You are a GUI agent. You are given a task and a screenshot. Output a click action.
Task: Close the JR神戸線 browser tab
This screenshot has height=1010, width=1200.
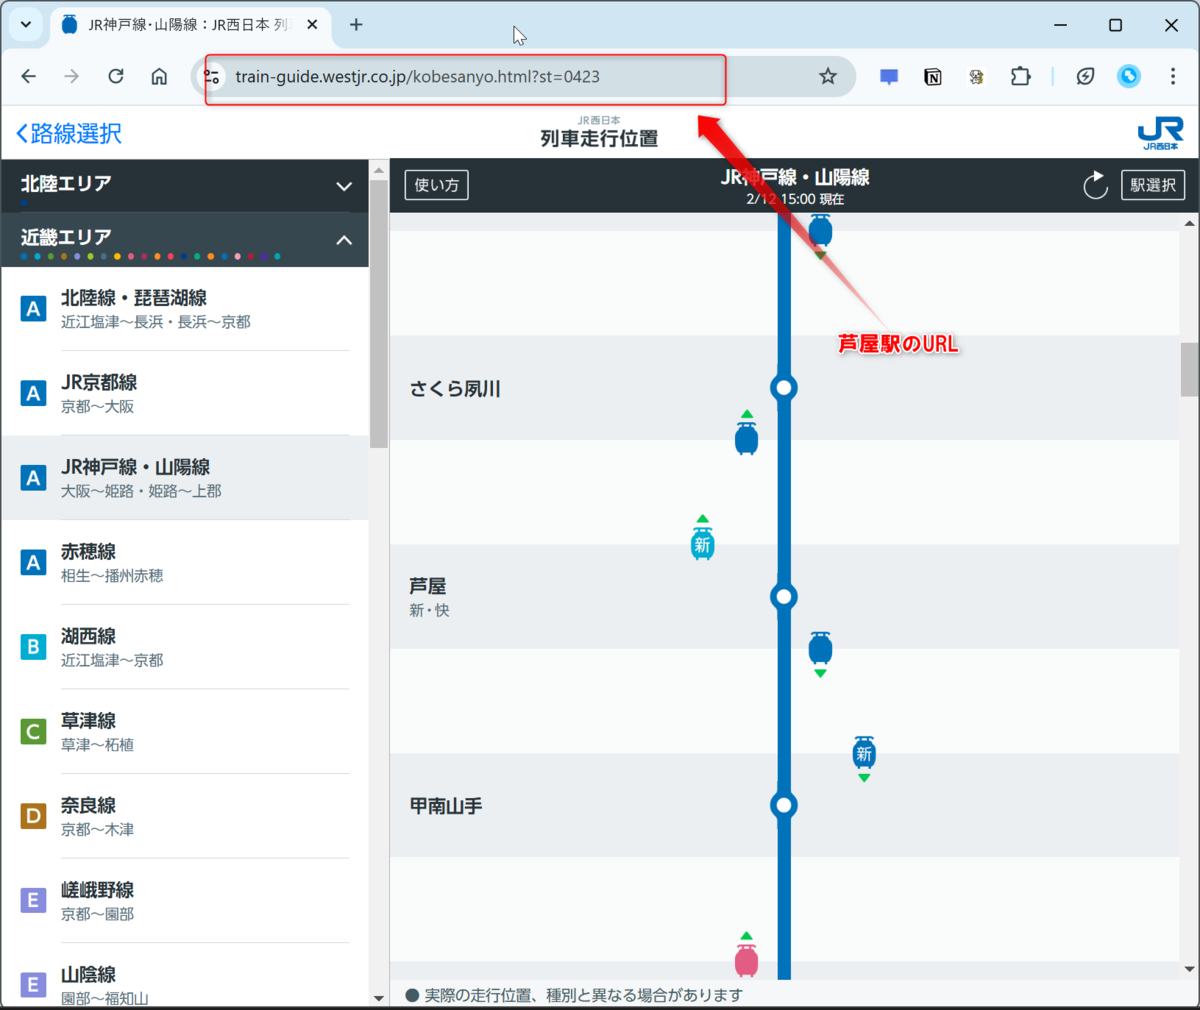[x=312, y=25]
